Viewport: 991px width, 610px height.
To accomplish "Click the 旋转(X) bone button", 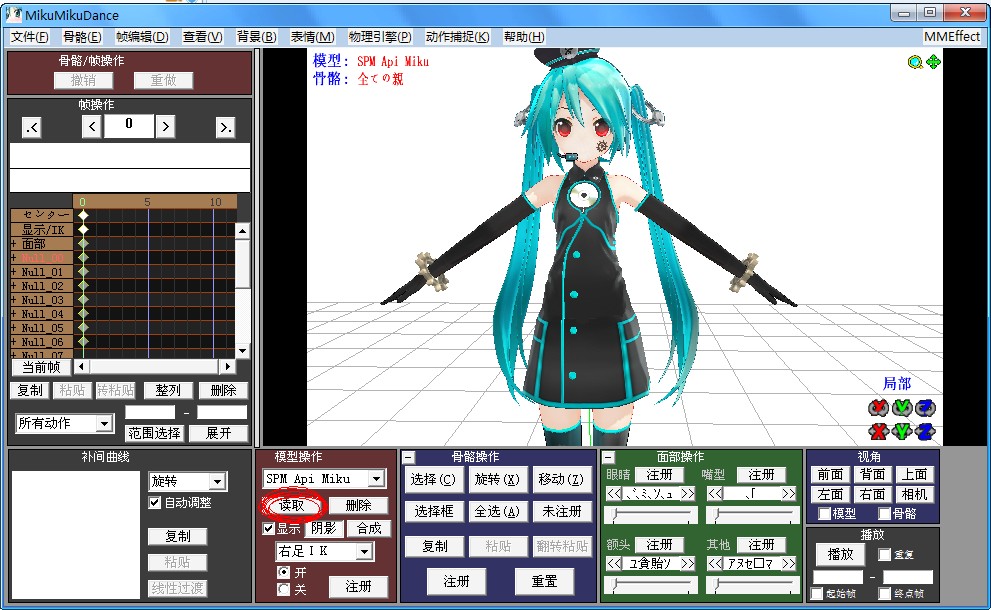I will [497, 480].
